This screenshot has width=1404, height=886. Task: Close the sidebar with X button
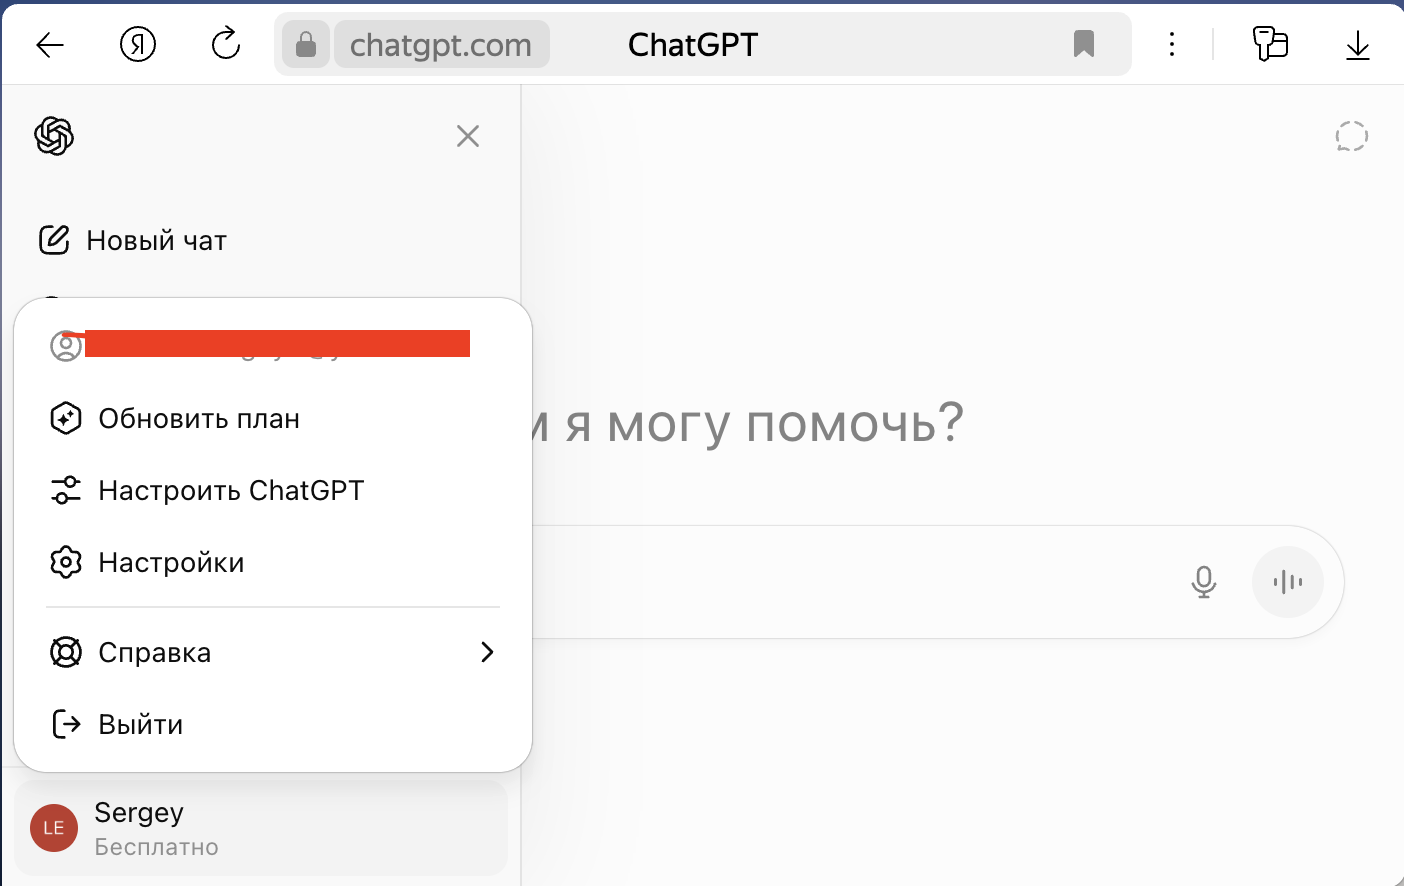468,136
